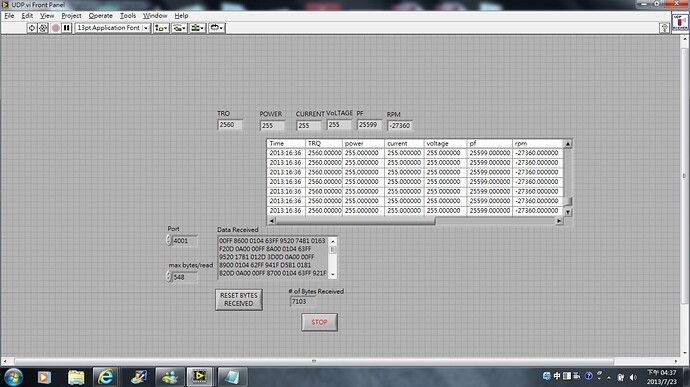Open Internet Explorer from the taskbar
The width and height of the screenshot is (690, 387).
(105, 377)
